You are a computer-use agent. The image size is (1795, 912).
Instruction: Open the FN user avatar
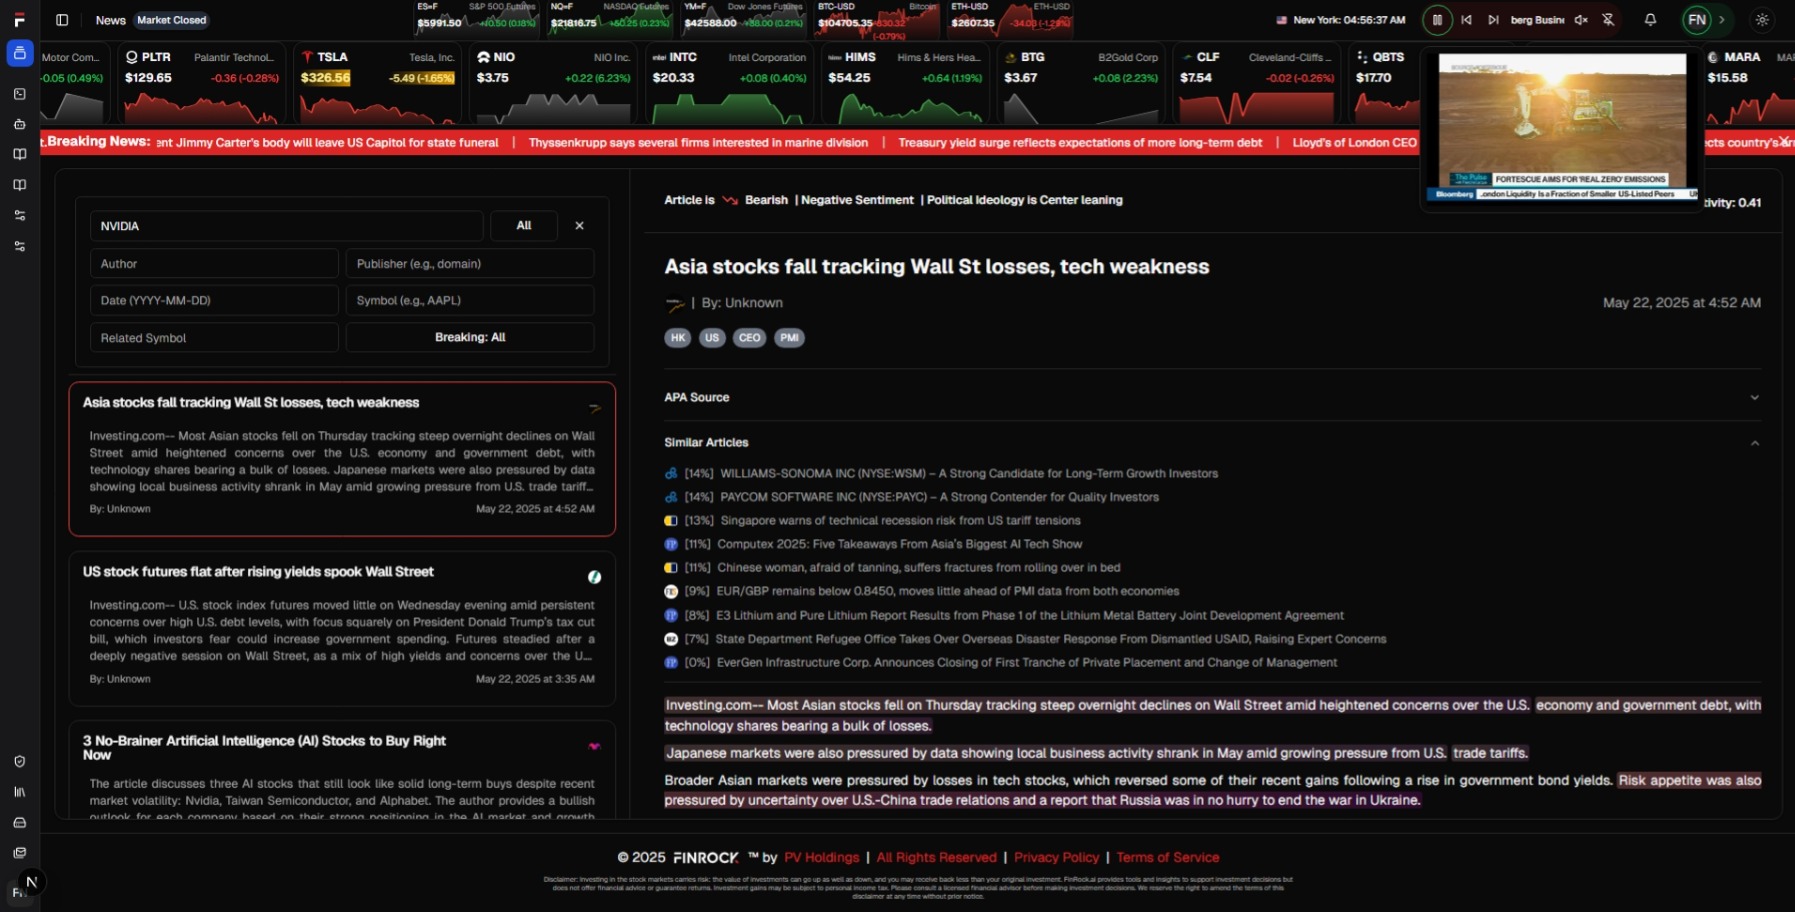tap(1697, 20)
